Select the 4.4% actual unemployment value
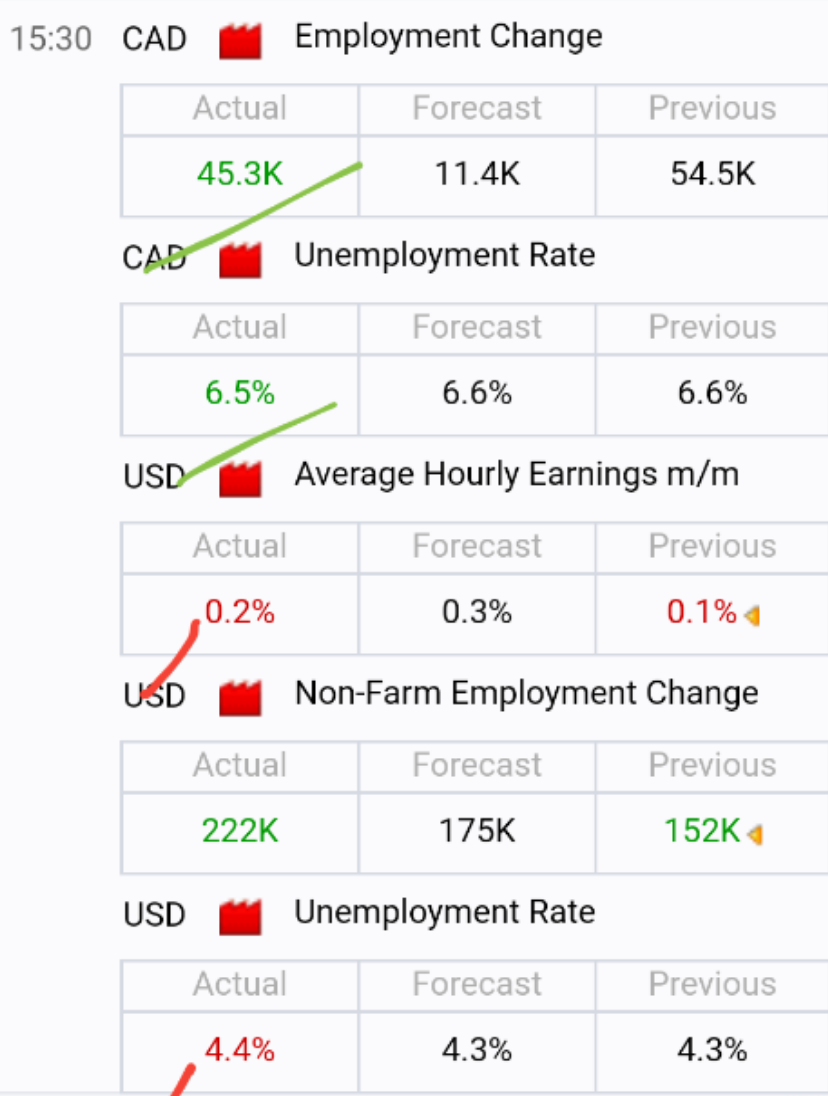Image resolution: width=828 pixels, height=1096 pixels. point(240,1050)
